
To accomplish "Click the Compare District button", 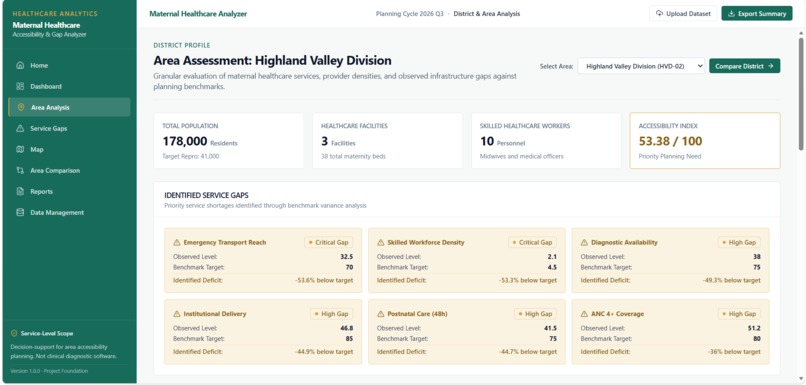I will [x=744, y=66].
